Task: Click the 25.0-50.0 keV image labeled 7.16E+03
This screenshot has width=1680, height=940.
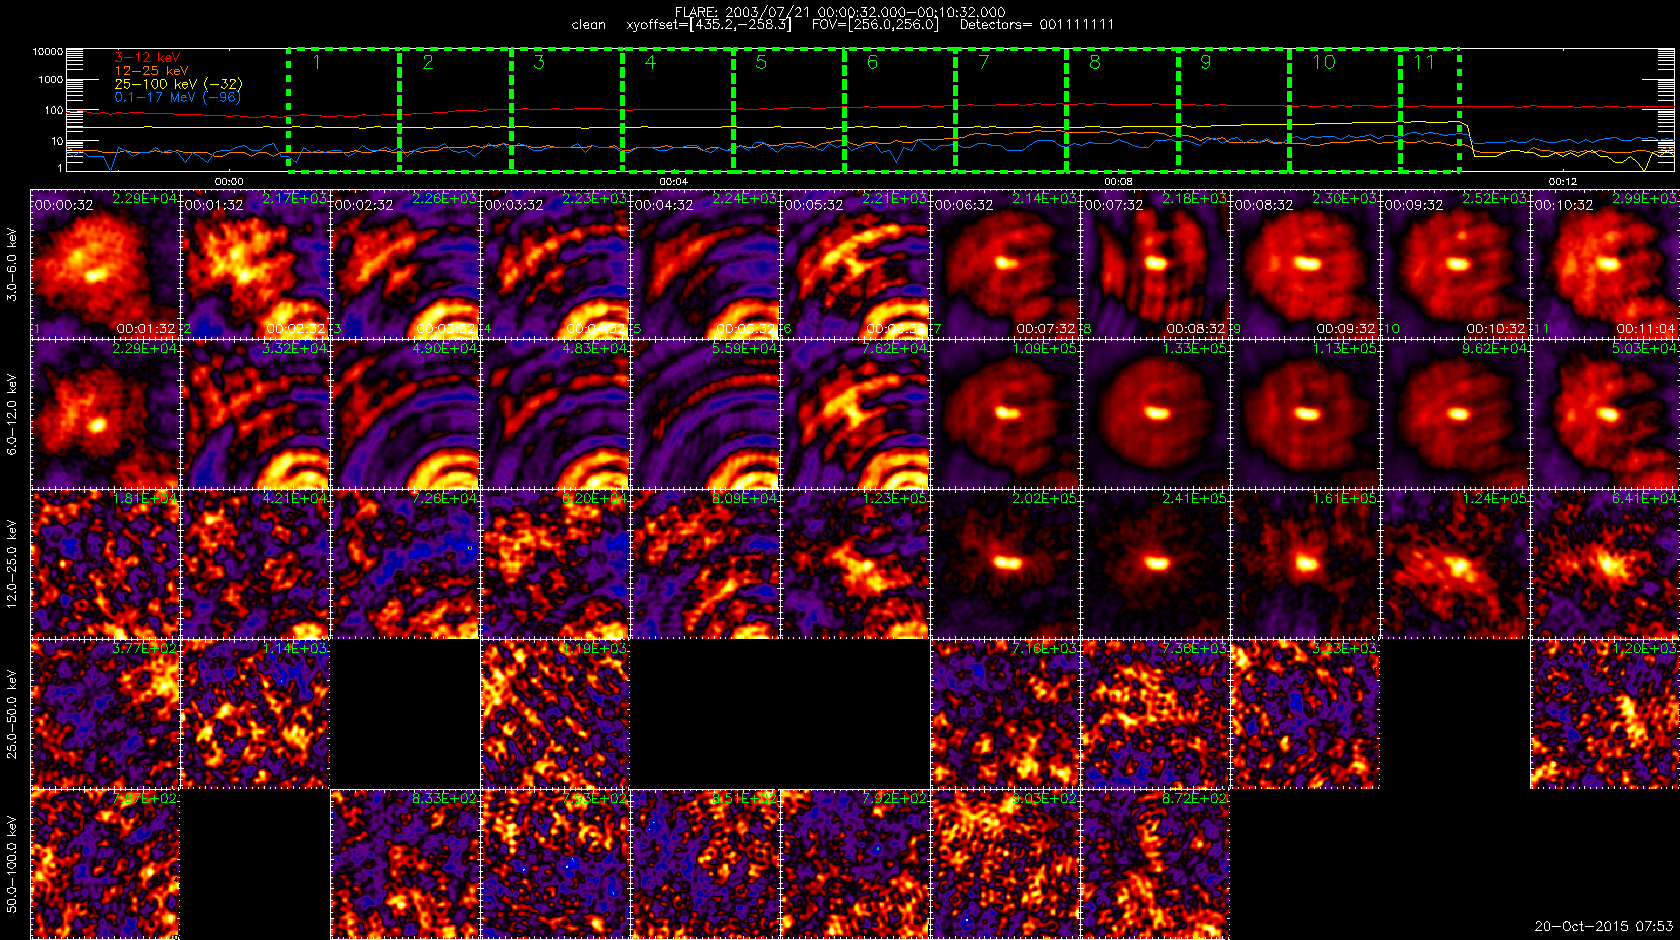Action: (x=1005, y=714)
